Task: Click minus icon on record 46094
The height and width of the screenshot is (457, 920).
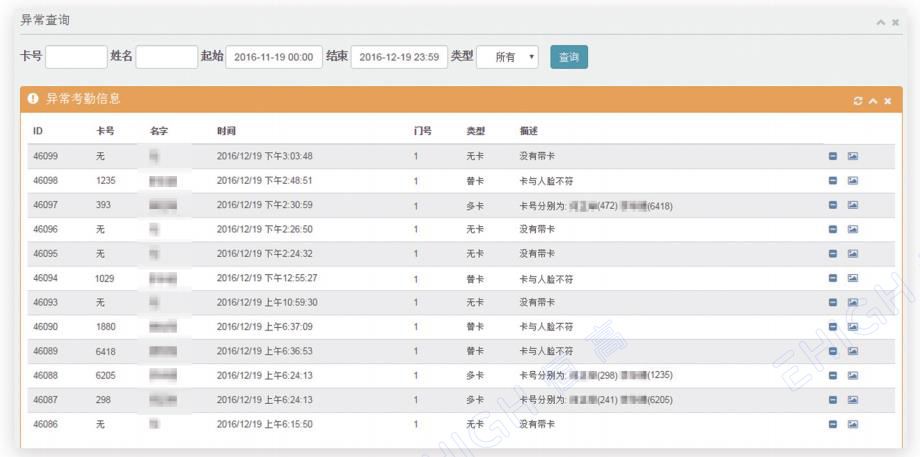Action: [833, 278]
